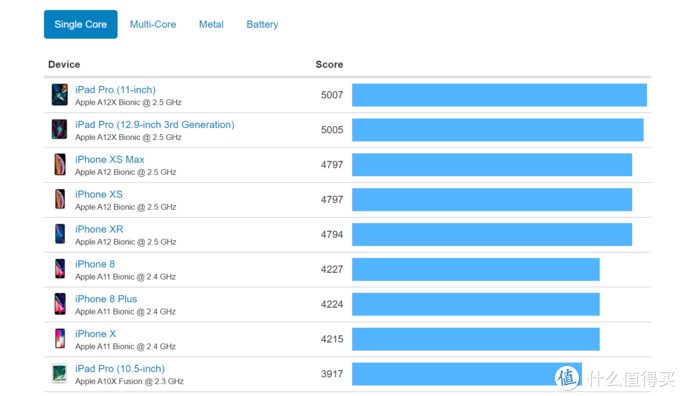
Task: Click the iPad Pro (11-inch) device thumbnail
Action: [60, 95]
